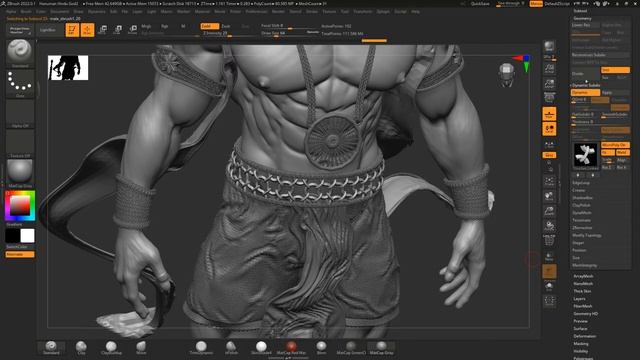Click the Xpose icon on right shelf
The width and height of the screenshot is (640, 360).
[x=549, y=301]
